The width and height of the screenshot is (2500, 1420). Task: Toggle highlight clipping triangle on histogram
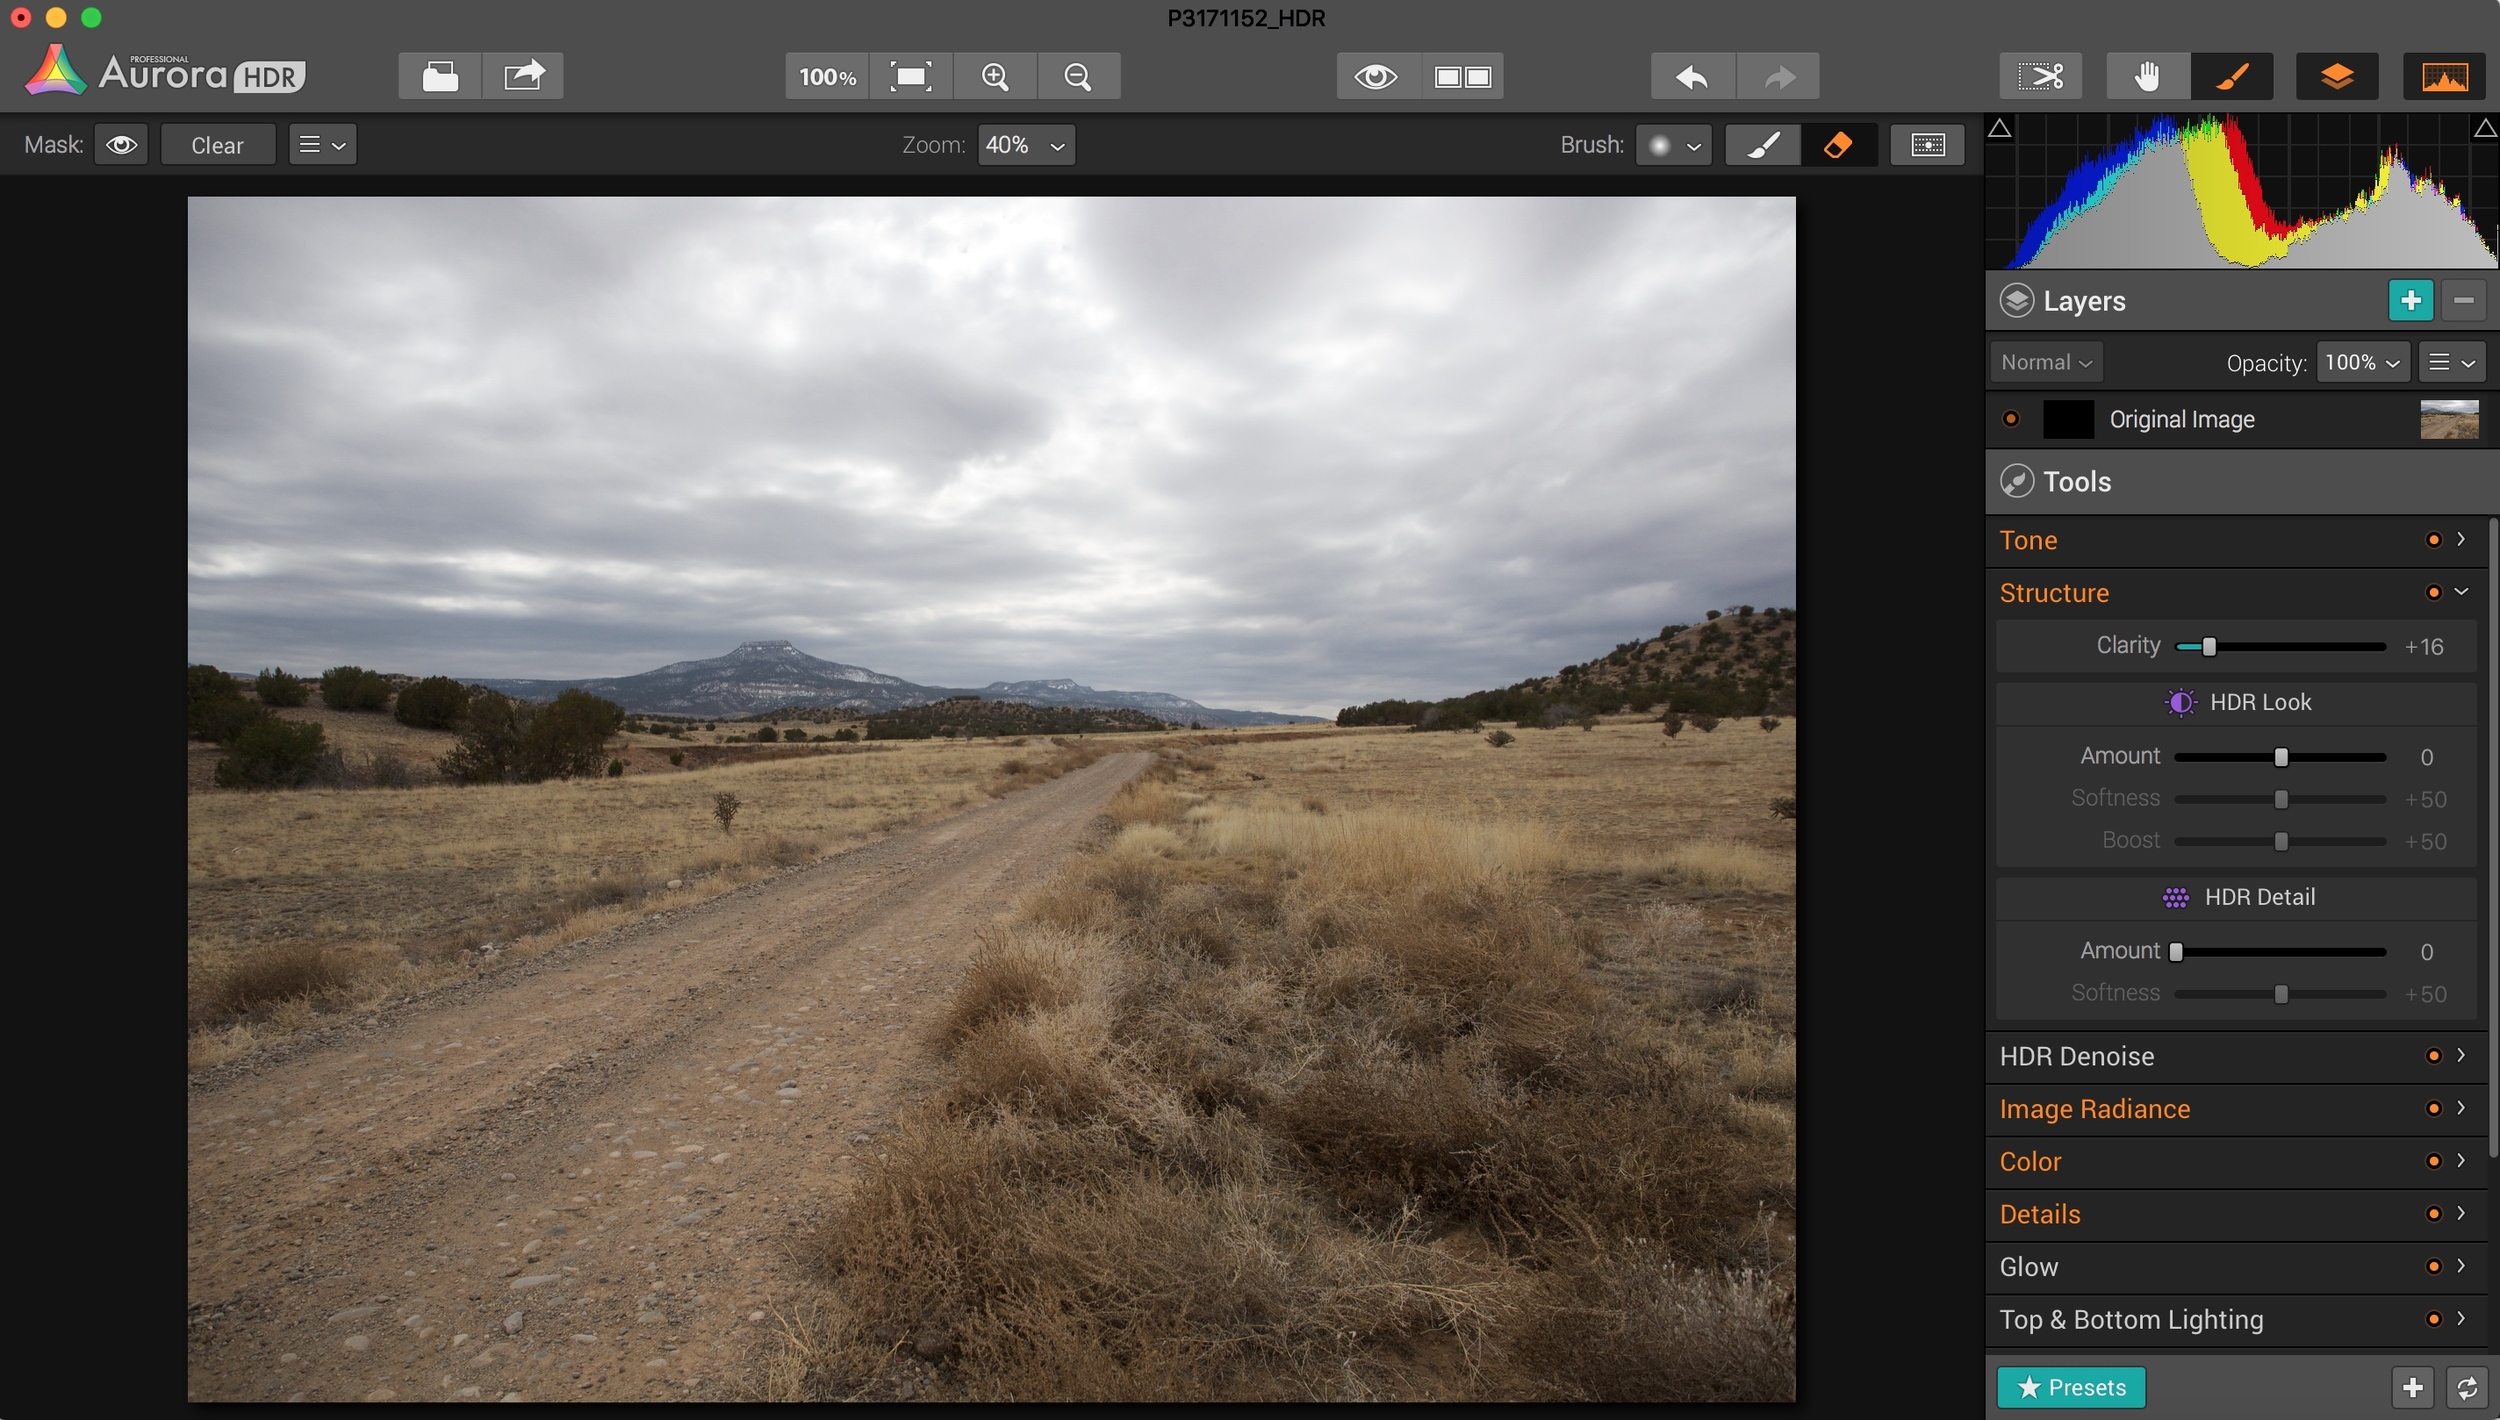tap(2485, 127)
